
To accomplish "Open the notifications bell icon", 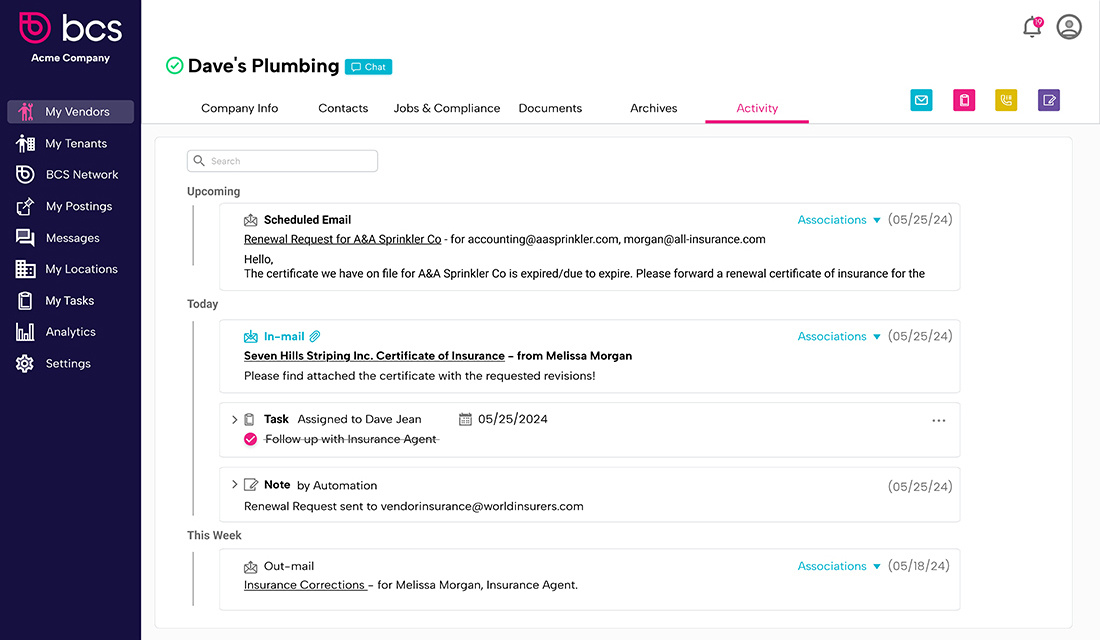I will [x=1032, y=27].
